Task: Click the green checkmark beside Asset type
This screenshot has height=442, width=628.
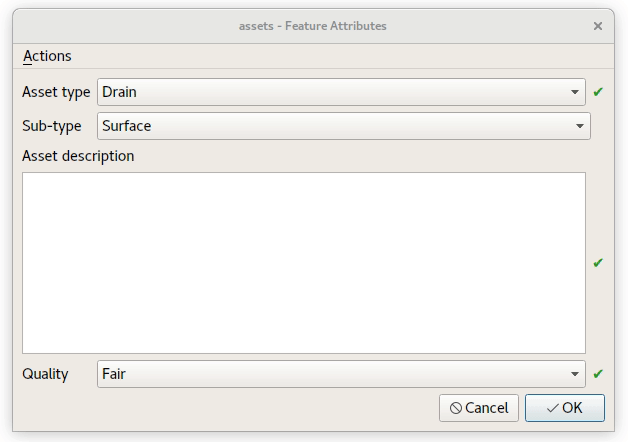Action: coord(598,92)
